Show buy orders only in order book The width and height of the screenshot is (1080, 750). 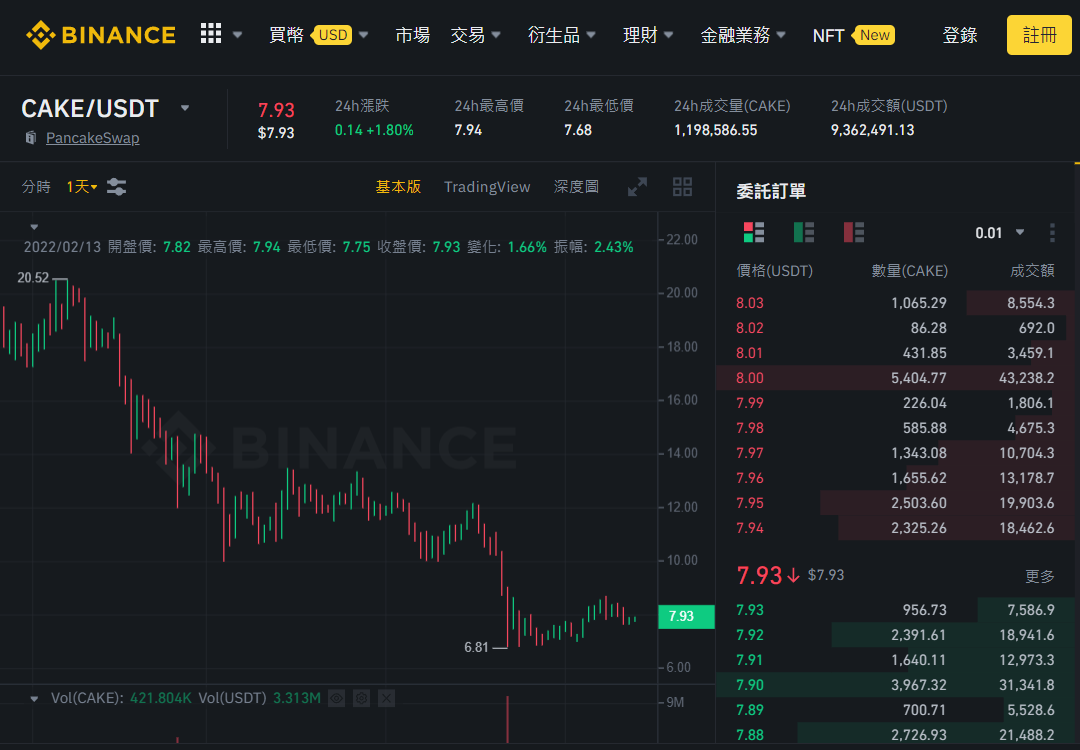click(x=804, y=232)
